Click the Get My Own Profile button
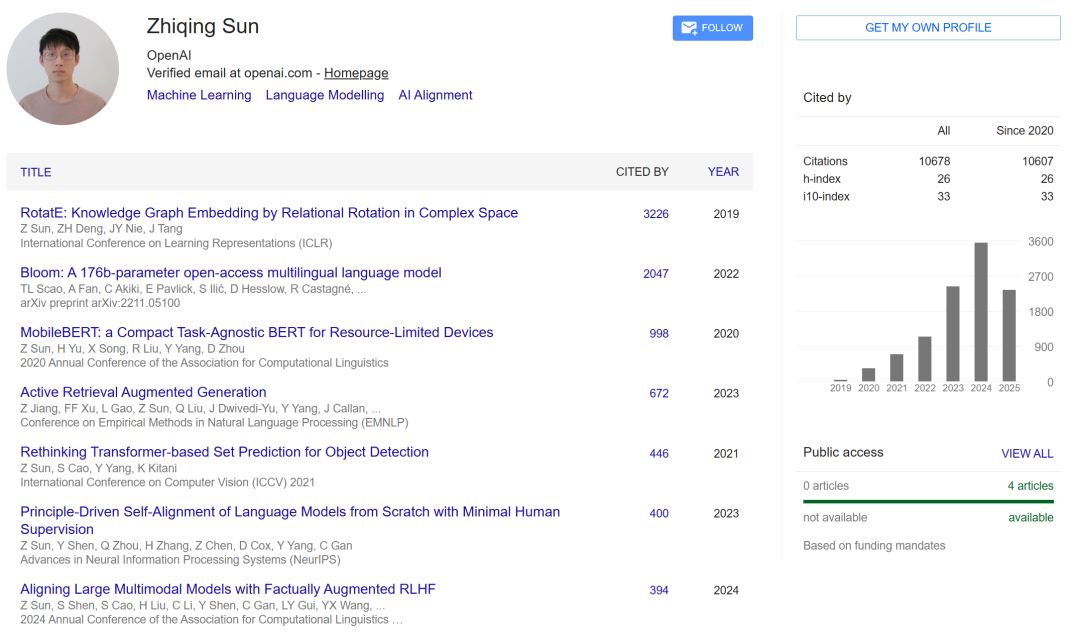 927,28
